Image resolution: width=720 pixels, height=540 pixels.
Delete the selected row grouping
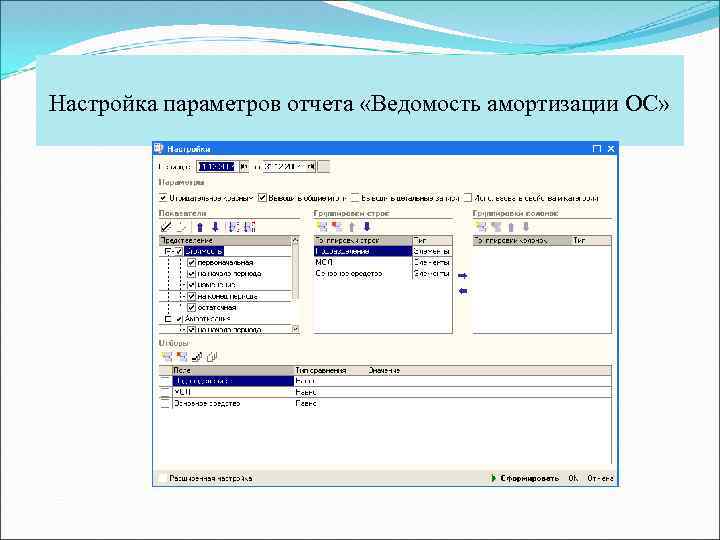point(337,226)
